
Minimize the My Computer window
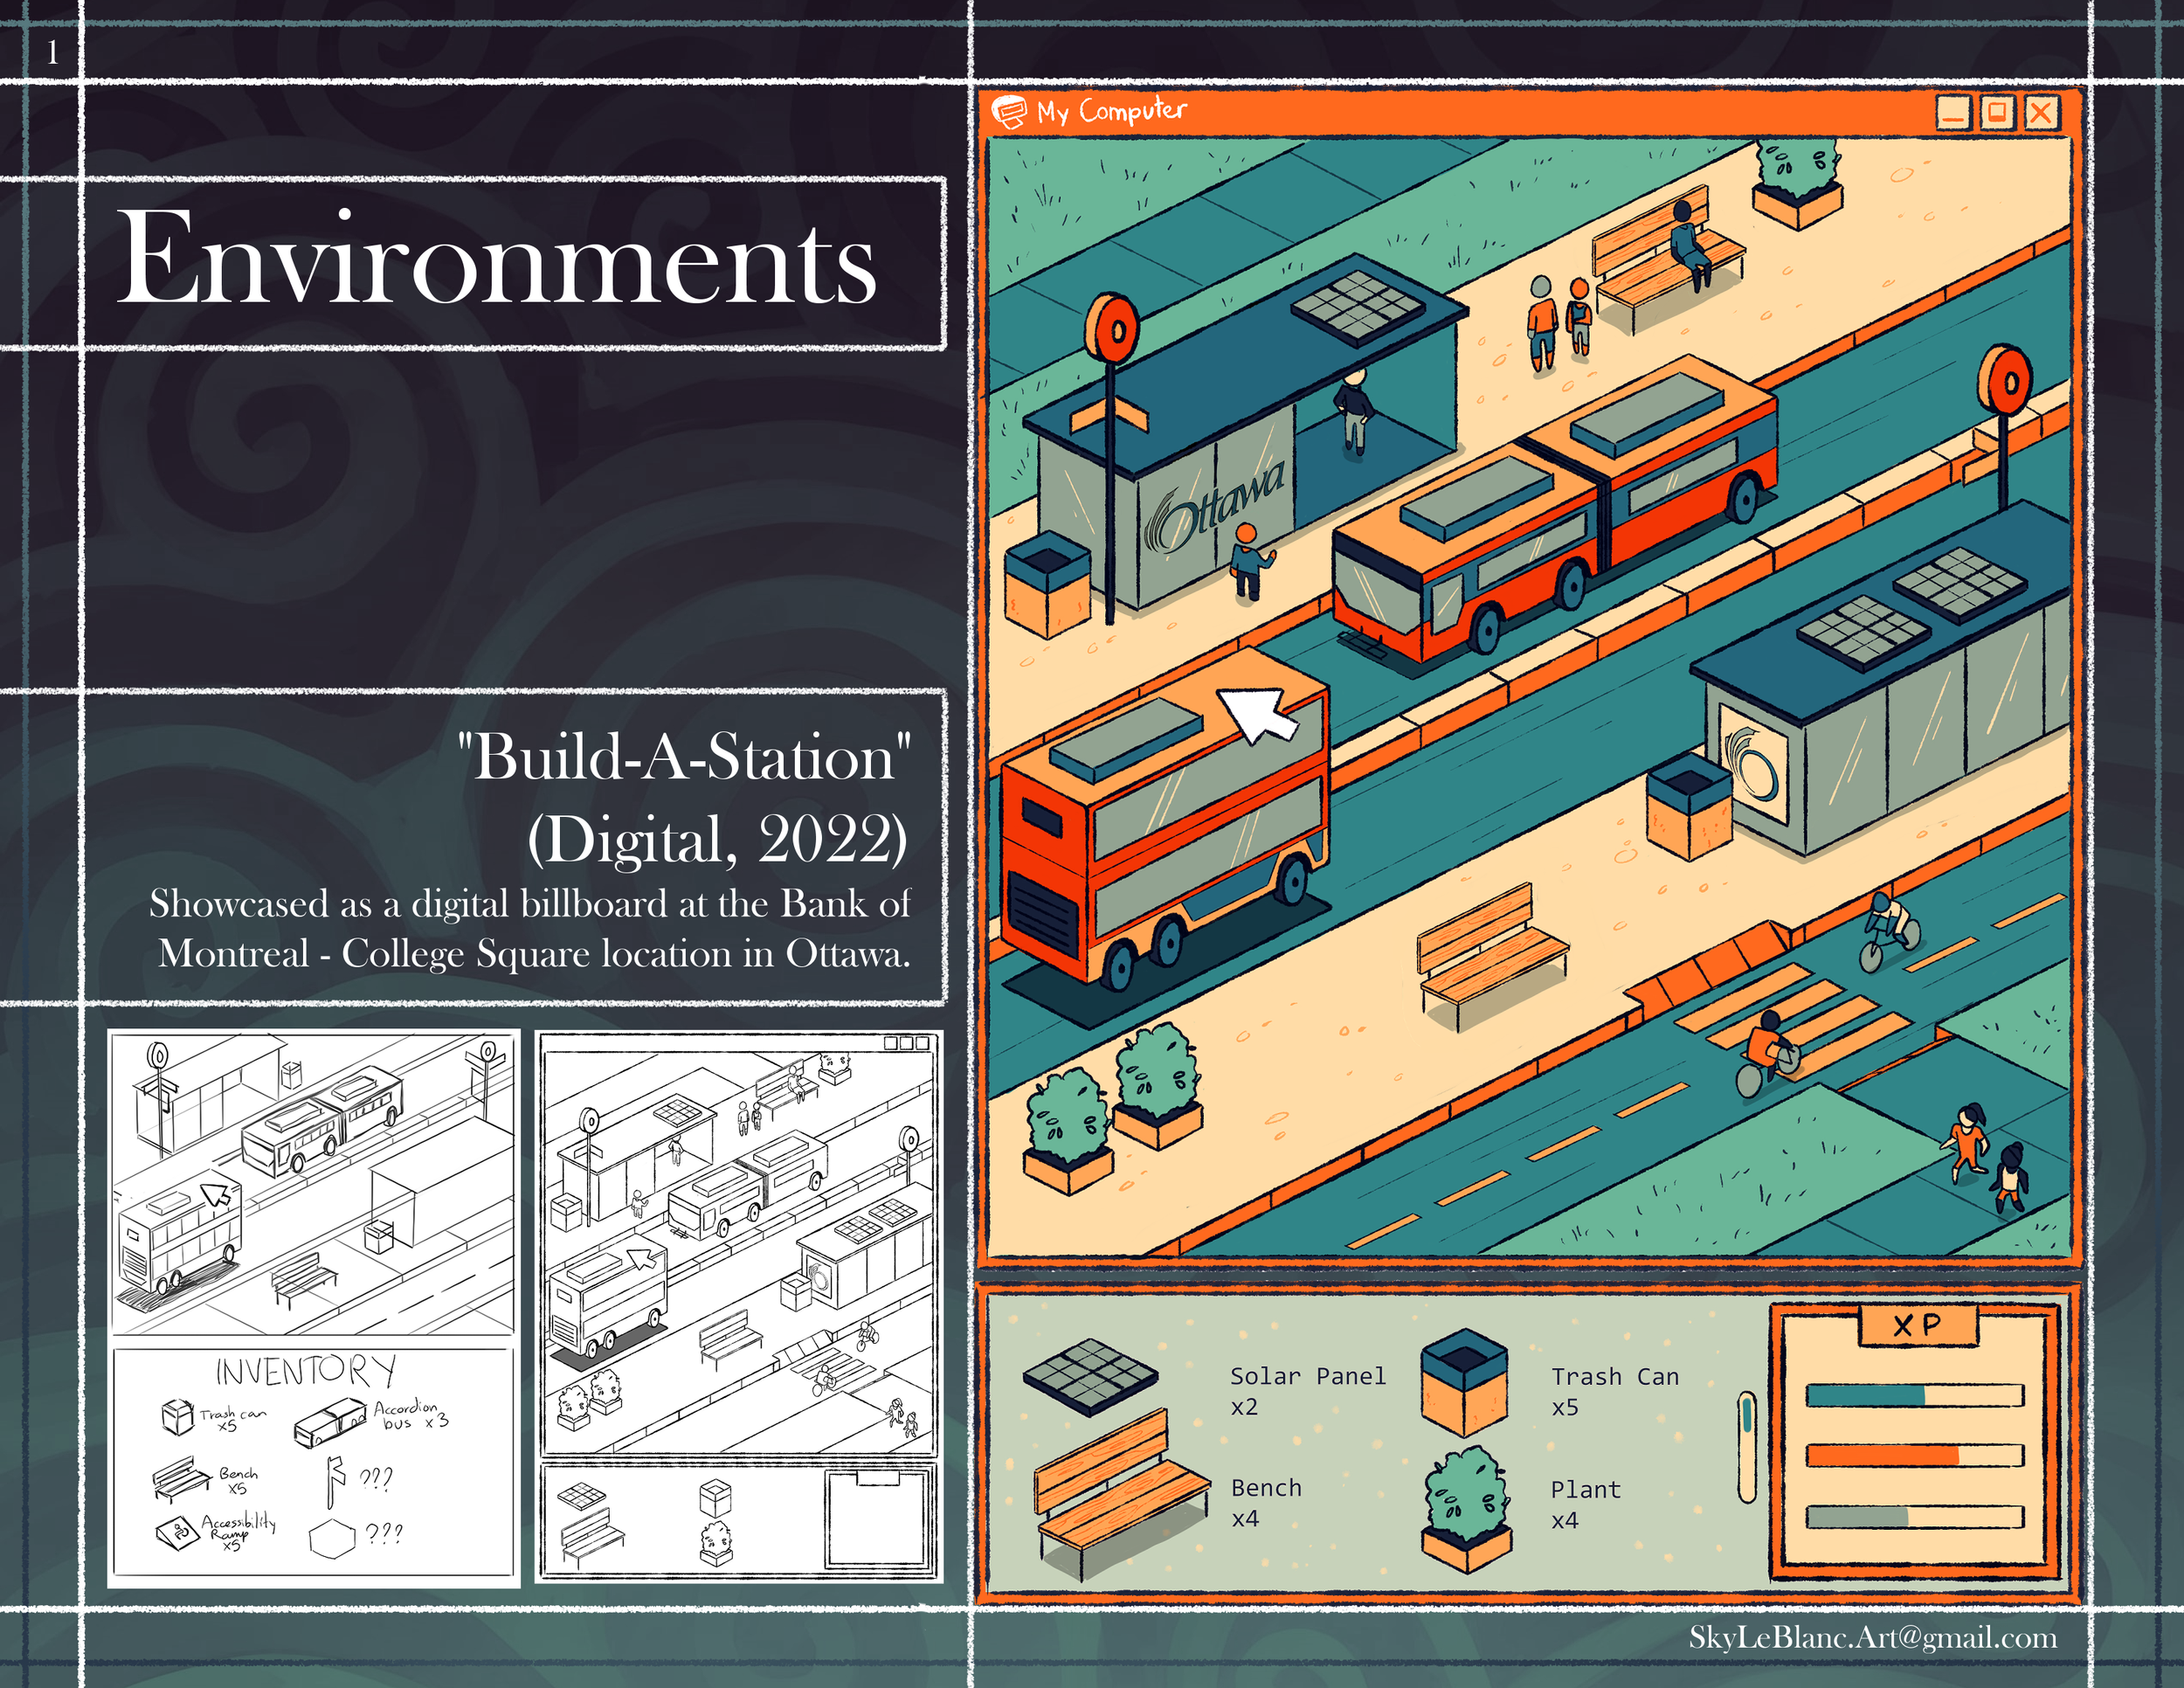[x=1953, y=112]
